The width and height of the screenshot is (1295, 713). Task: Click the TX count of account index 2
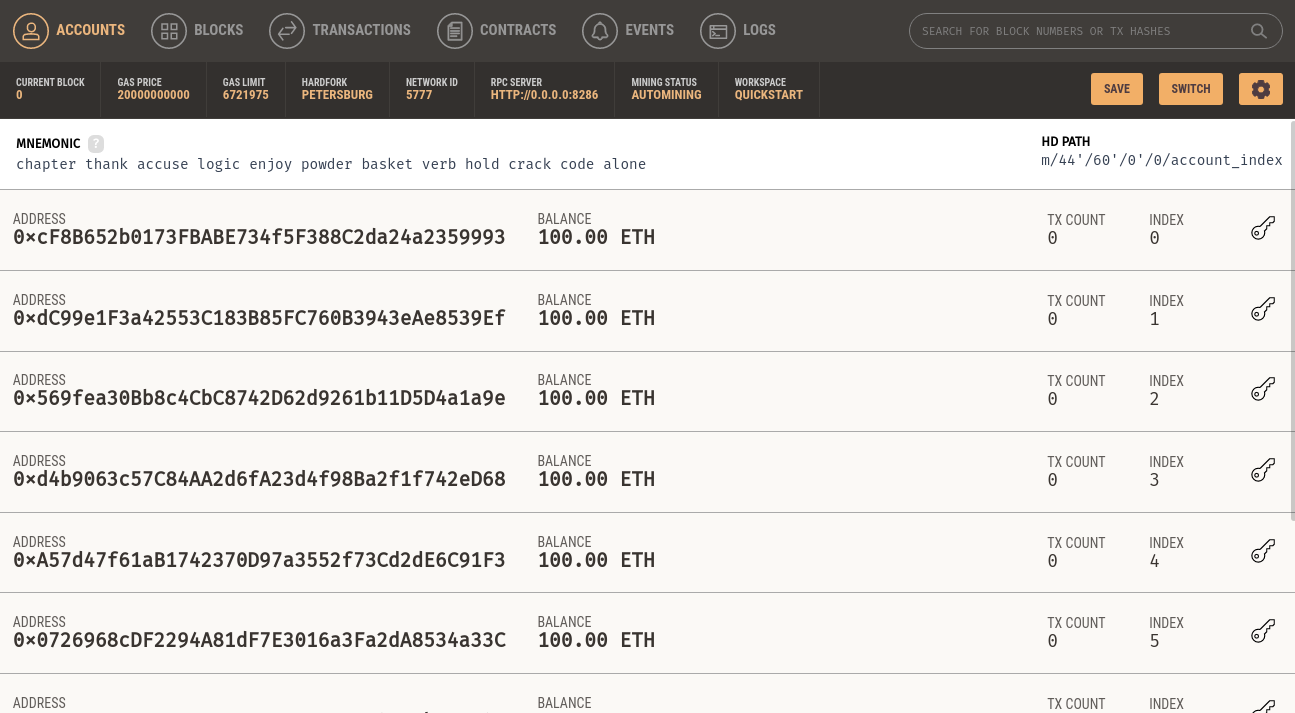click(x=1052, y=399)
